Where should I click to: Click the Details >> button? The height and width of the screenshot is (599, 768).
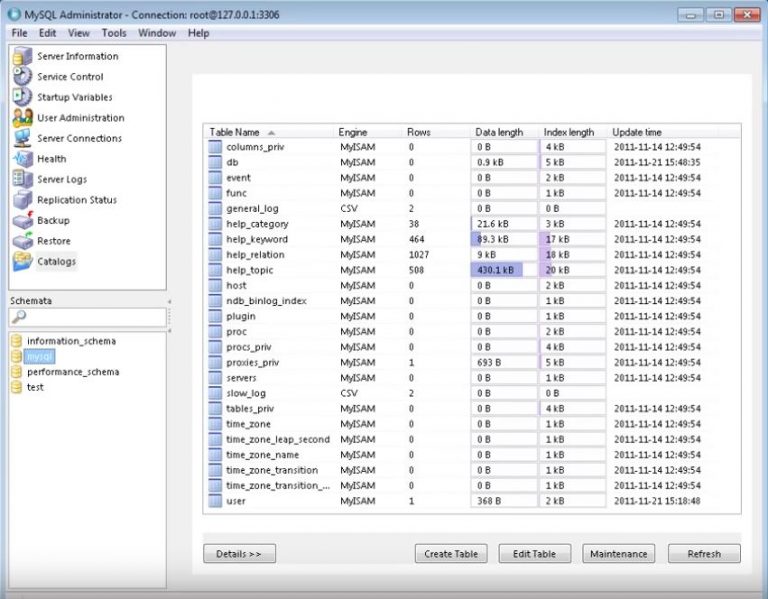click(240, 554)
